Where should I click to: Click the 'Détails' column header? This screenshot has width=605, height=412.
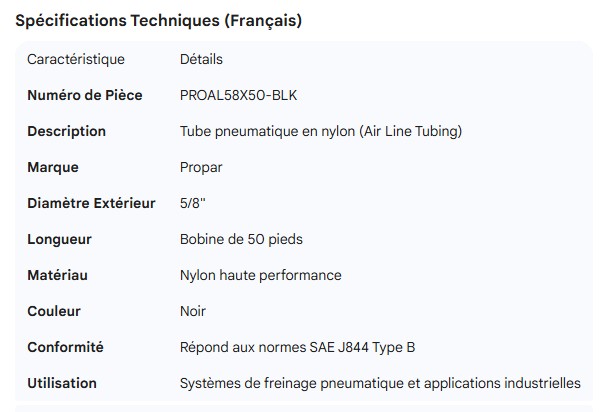tap(201, 59)
